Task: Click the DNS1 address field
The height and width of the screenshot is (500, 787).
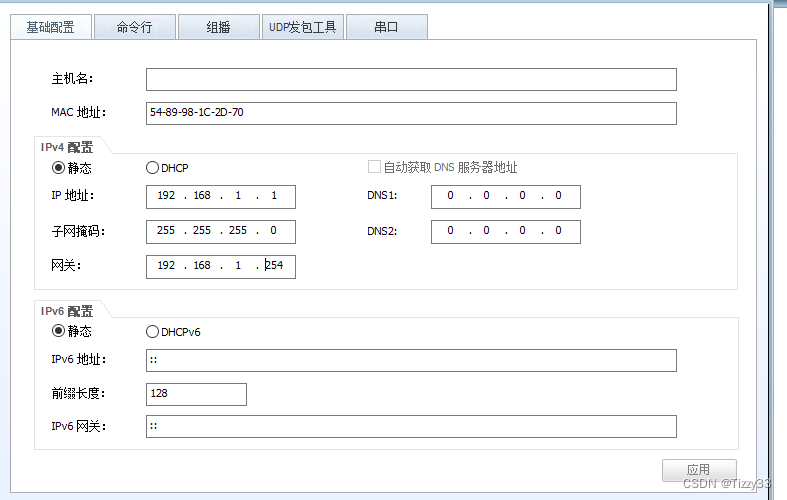Action: pyautogui.click(x=505, y=197)
